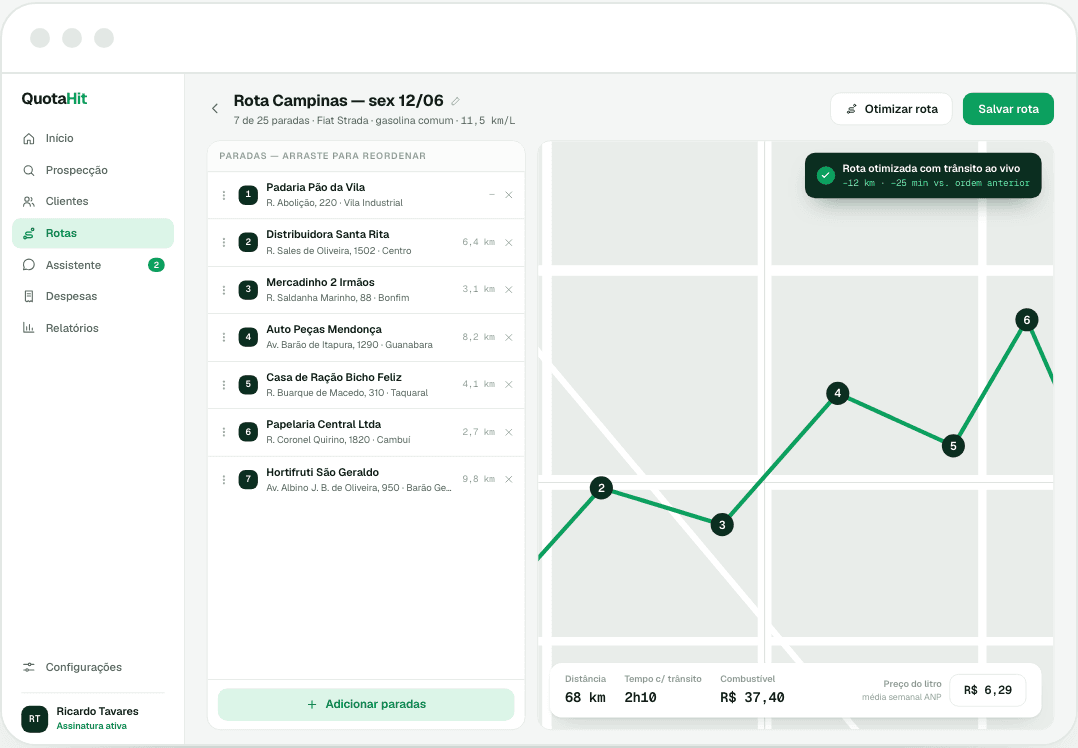Open Clientes in the sidebar
The image size is (1078, 748).
click(x=93, y=201)
